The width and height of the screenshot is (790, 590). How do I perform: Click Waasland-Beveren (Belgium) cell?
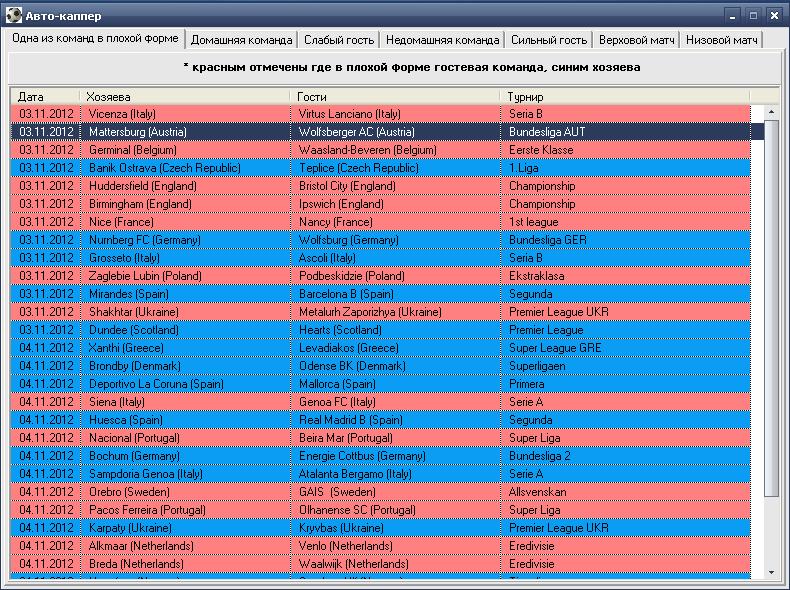tap(396, 150)
